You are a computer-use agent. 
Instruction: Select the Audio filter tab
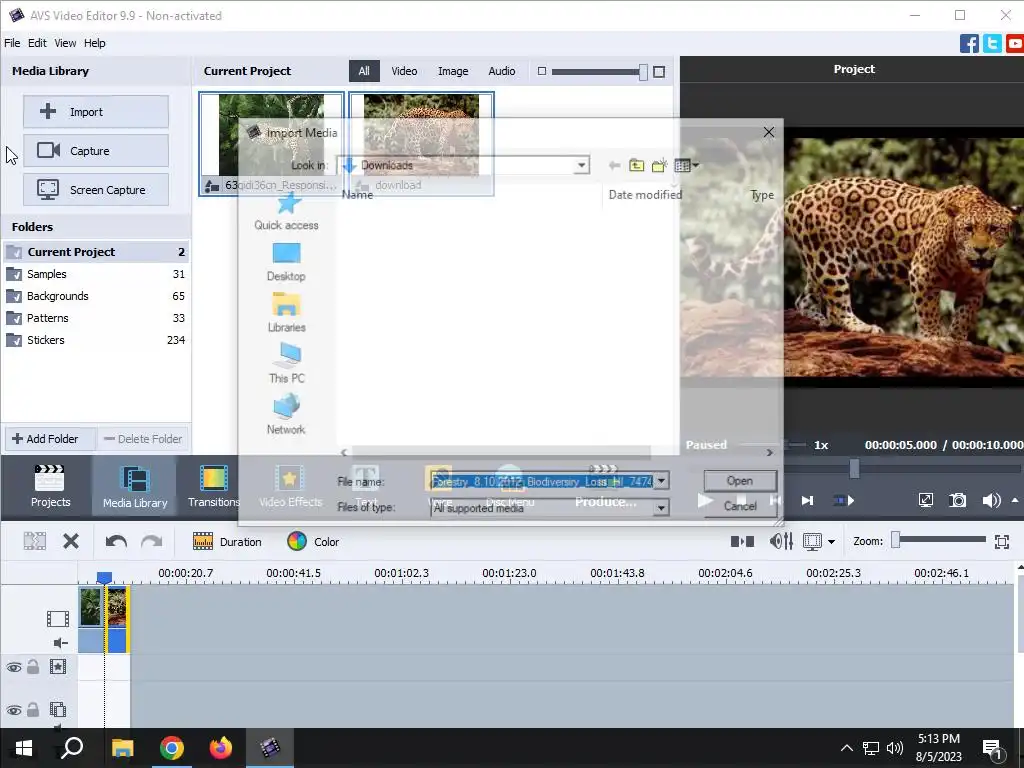tap(502, 71)
